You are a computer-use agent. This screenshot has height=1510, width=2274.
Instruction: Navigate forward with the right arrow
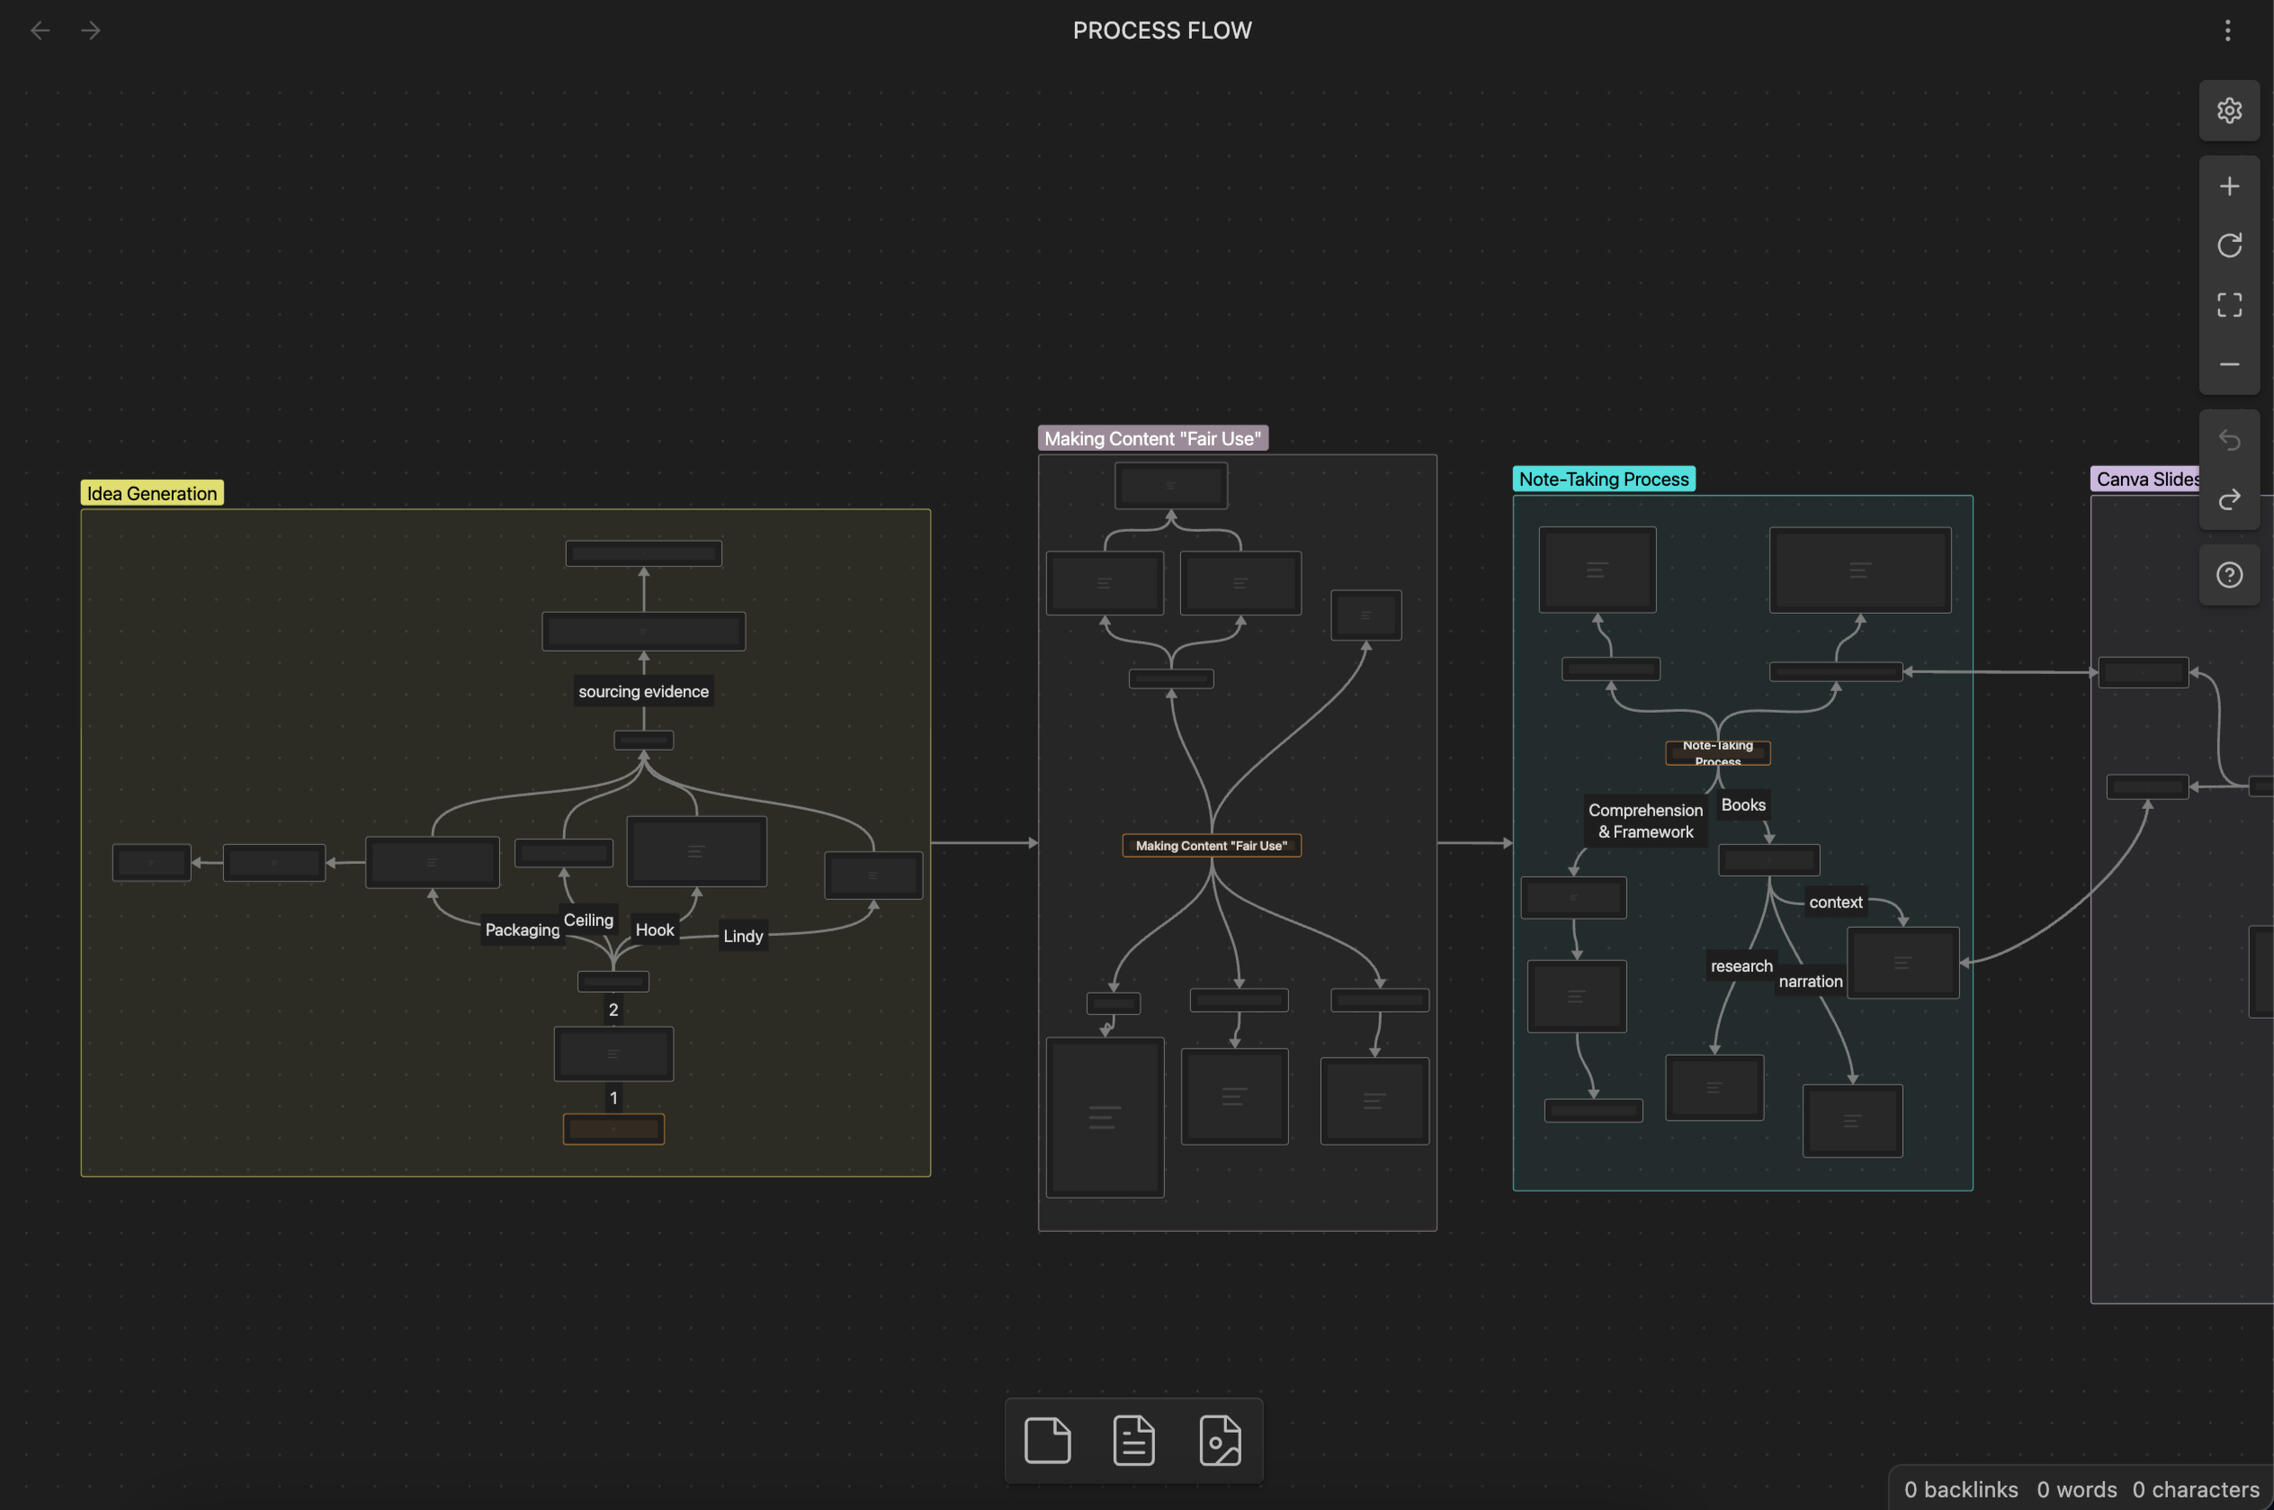pyautogui.click(x=91, y=31)
